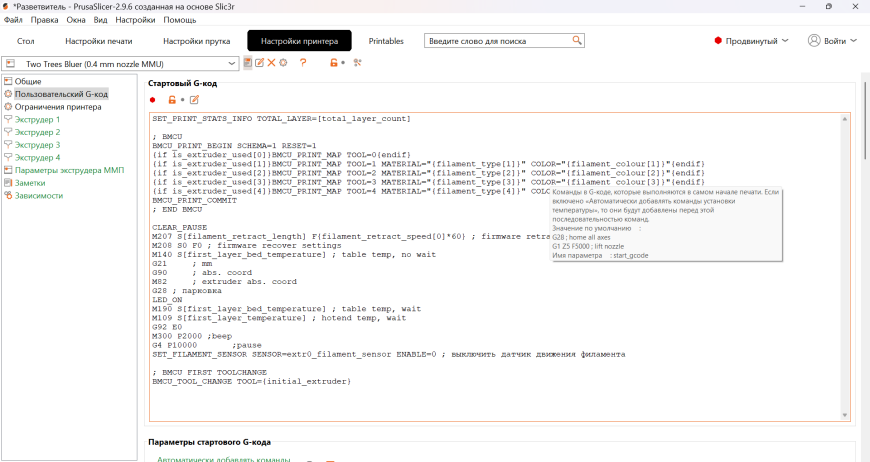Open Параметры экструдера ММП page
Image resolution: width=870 pixels, height=462 pixels.
[x=69, y=170]
